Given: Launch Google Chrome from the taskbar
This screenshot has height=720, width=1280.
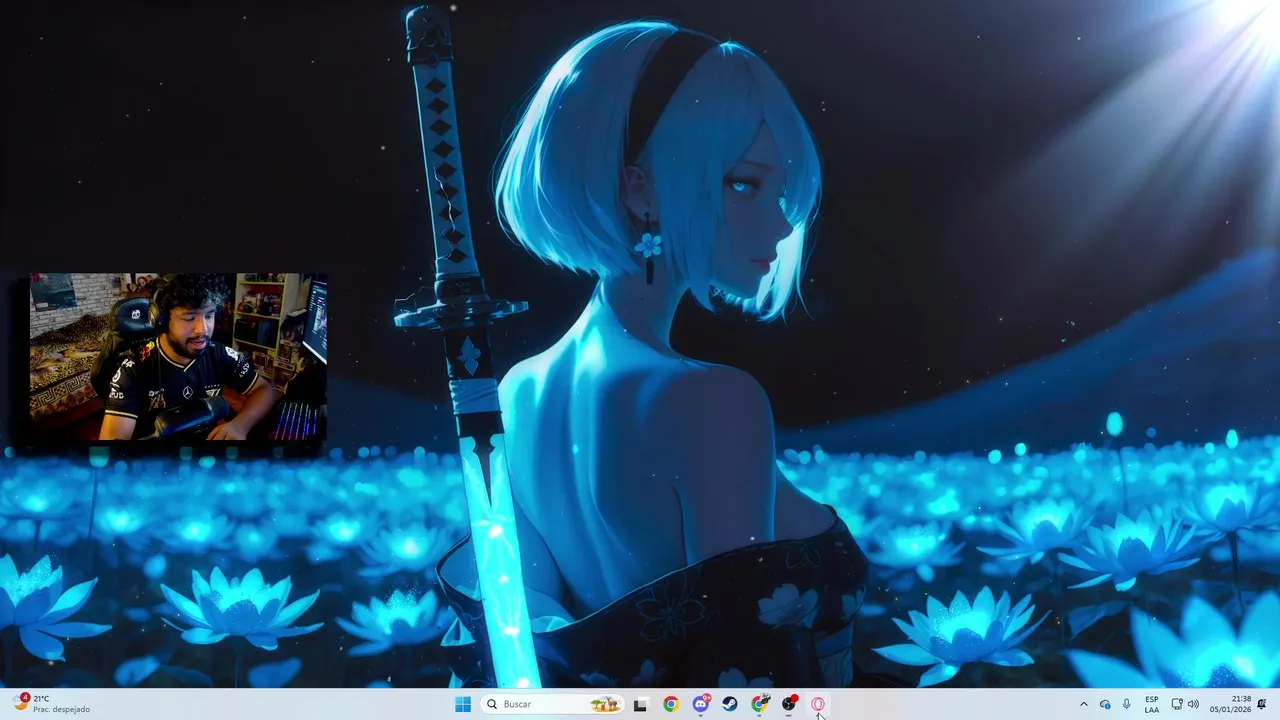Looking at the screenshot, I should [x=670, y=704].
